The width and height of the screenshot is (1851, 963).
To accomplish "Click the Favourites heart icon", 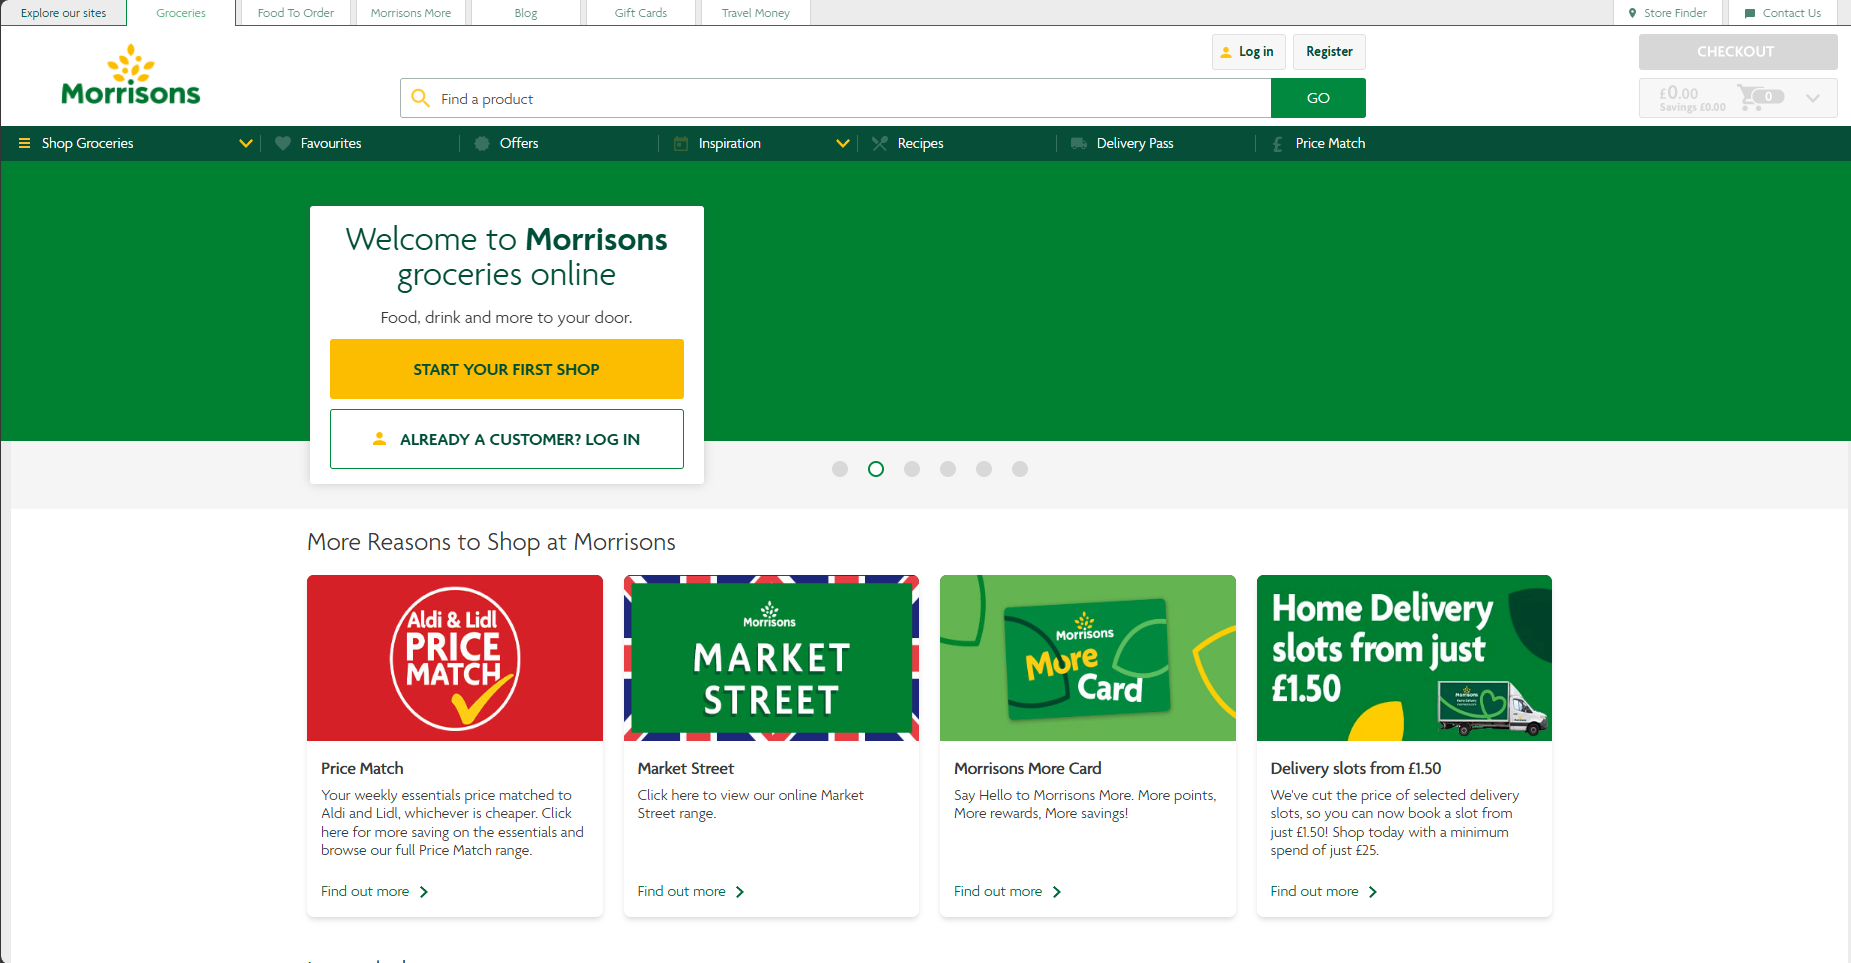I will point(283,143).
